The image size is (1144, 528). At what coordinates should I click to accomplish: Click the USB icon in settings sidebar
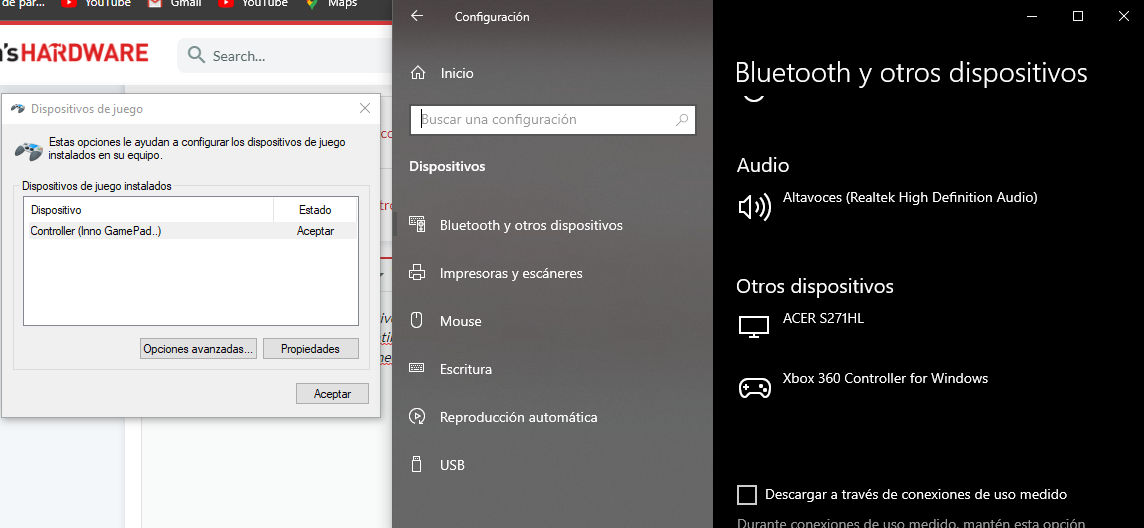[x=417, y=465]
